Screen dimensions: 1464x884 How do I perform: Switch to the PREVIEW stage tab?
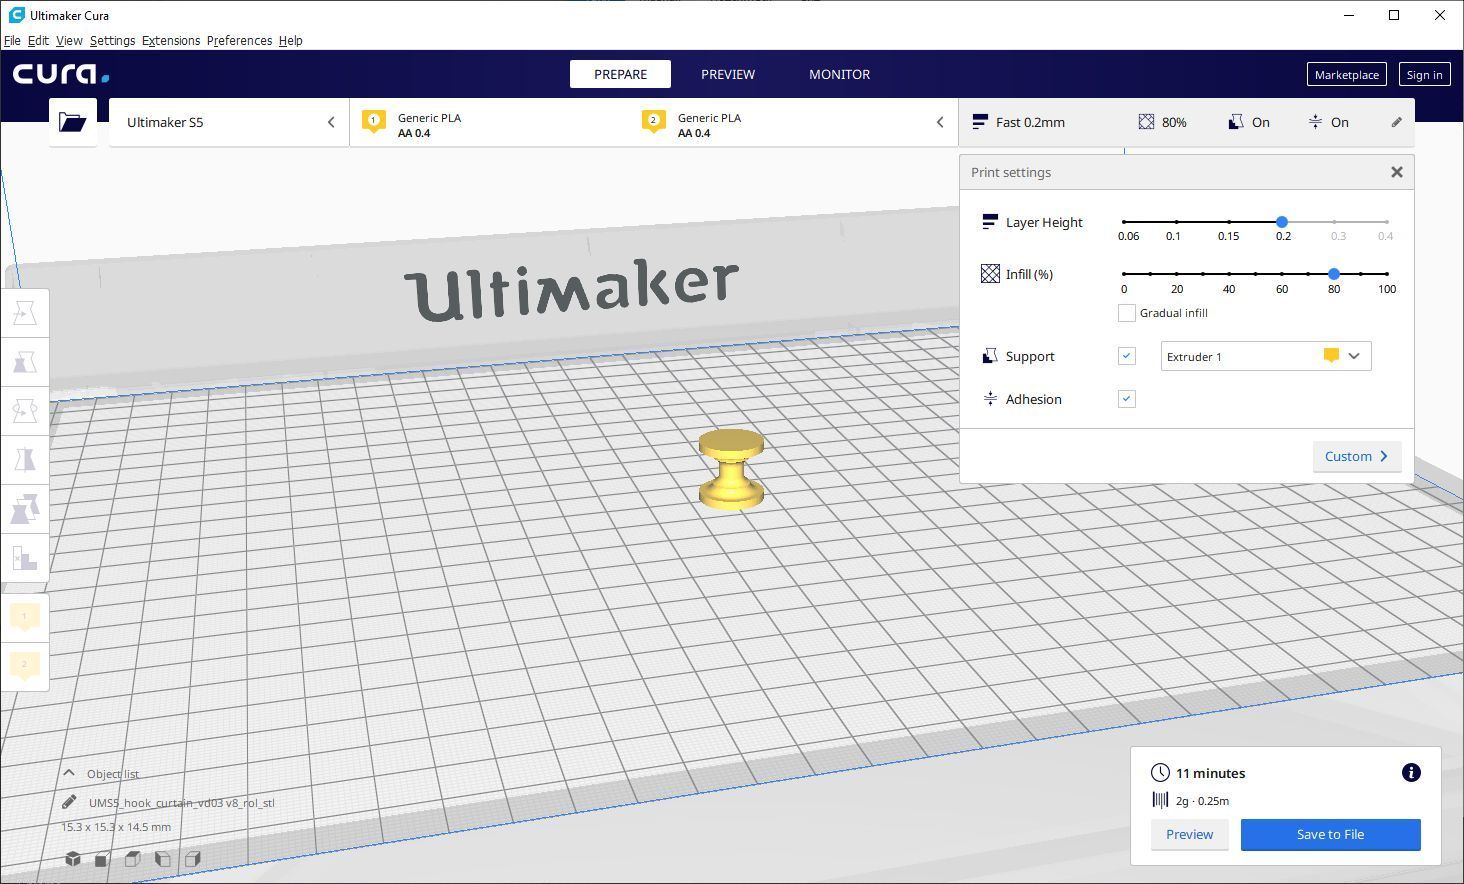(727, 74)
